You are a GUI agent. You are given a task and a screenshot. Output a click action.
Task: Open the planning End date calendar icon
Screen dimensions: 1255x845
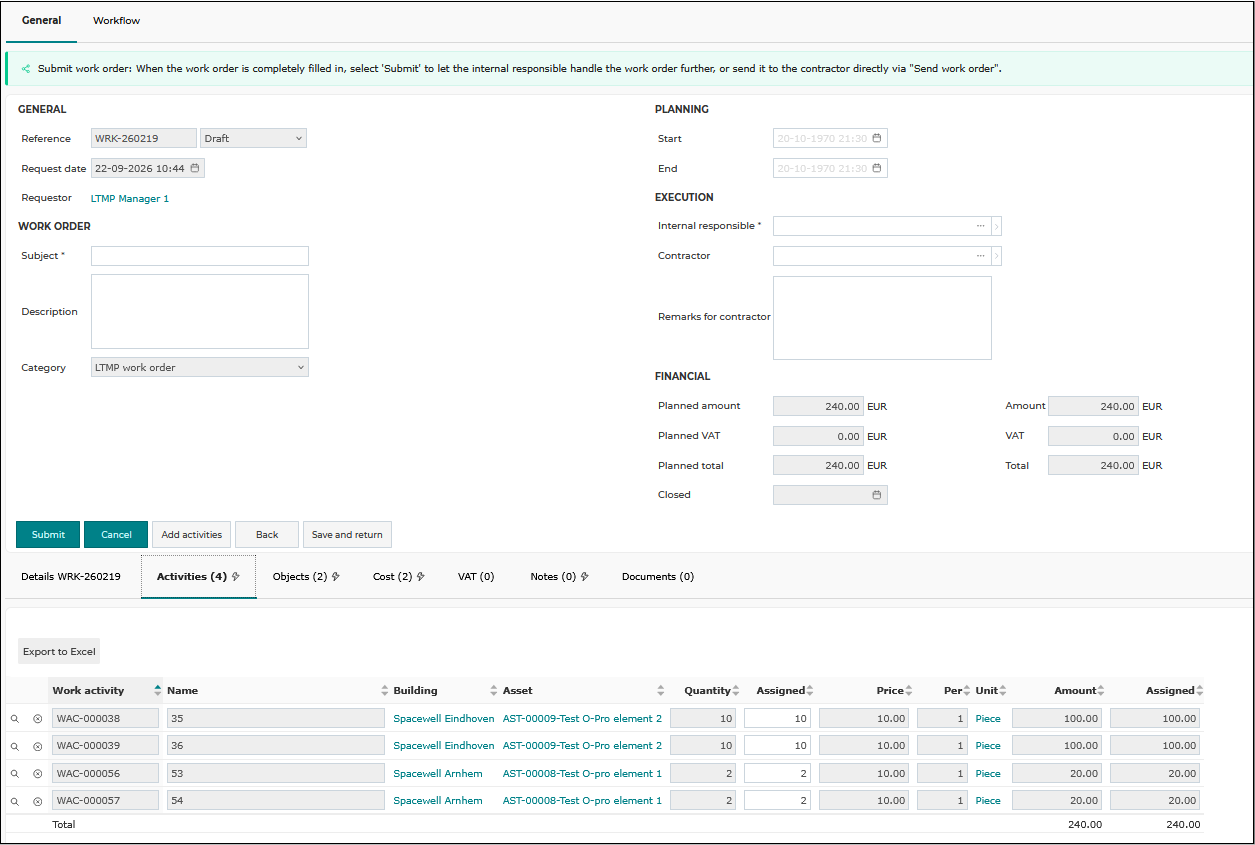(x=877, y=168)
